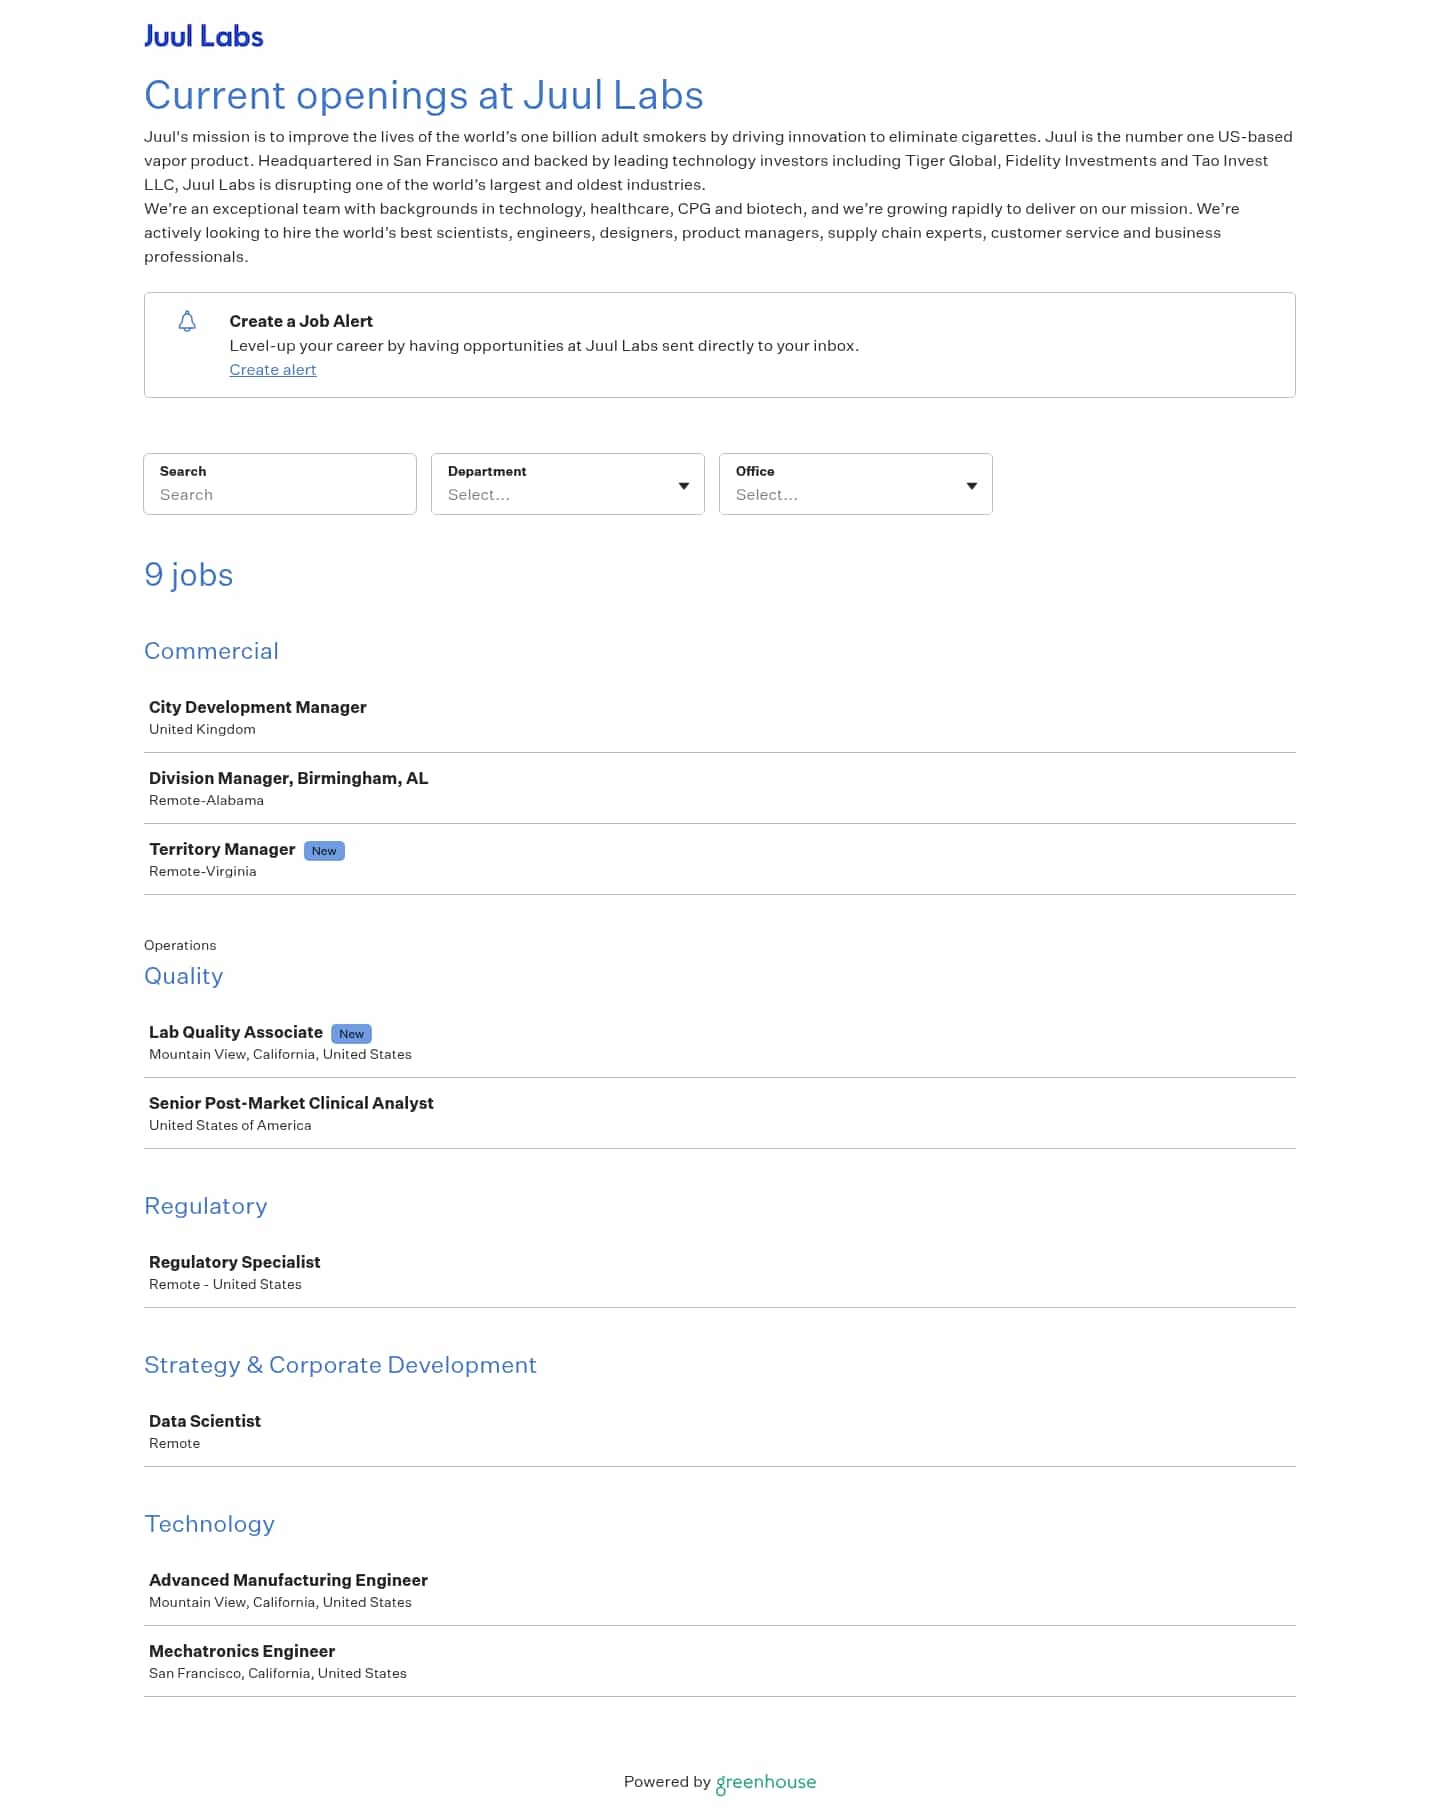Select the Territory Manager job posting
Image resolution: width=1440 pixels, height=1817 pixels.
222,850
